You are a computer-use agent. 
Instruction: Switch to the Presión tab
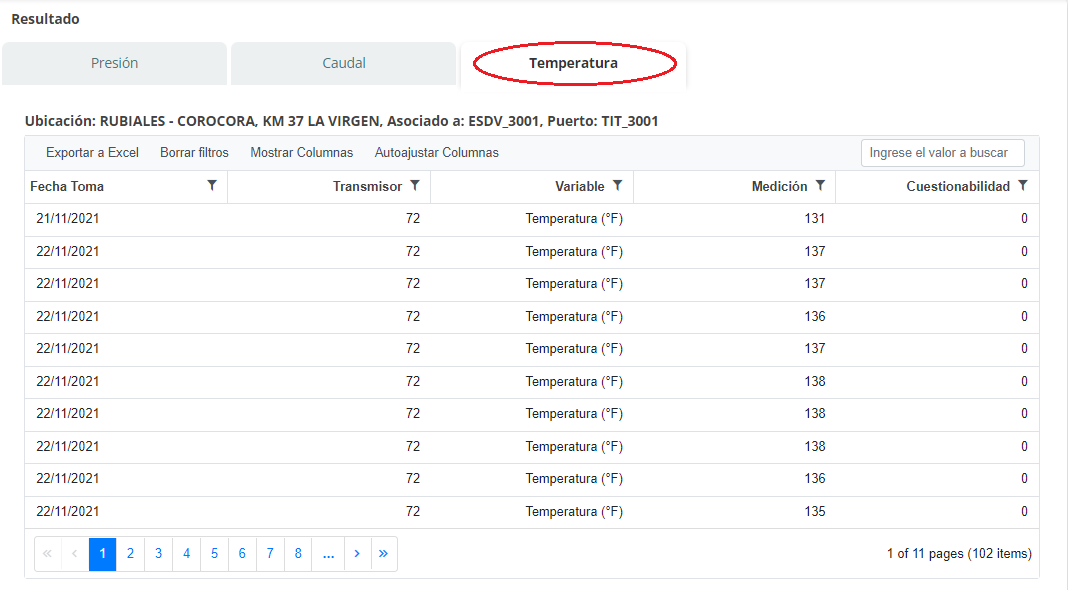[x=114, y=63]
